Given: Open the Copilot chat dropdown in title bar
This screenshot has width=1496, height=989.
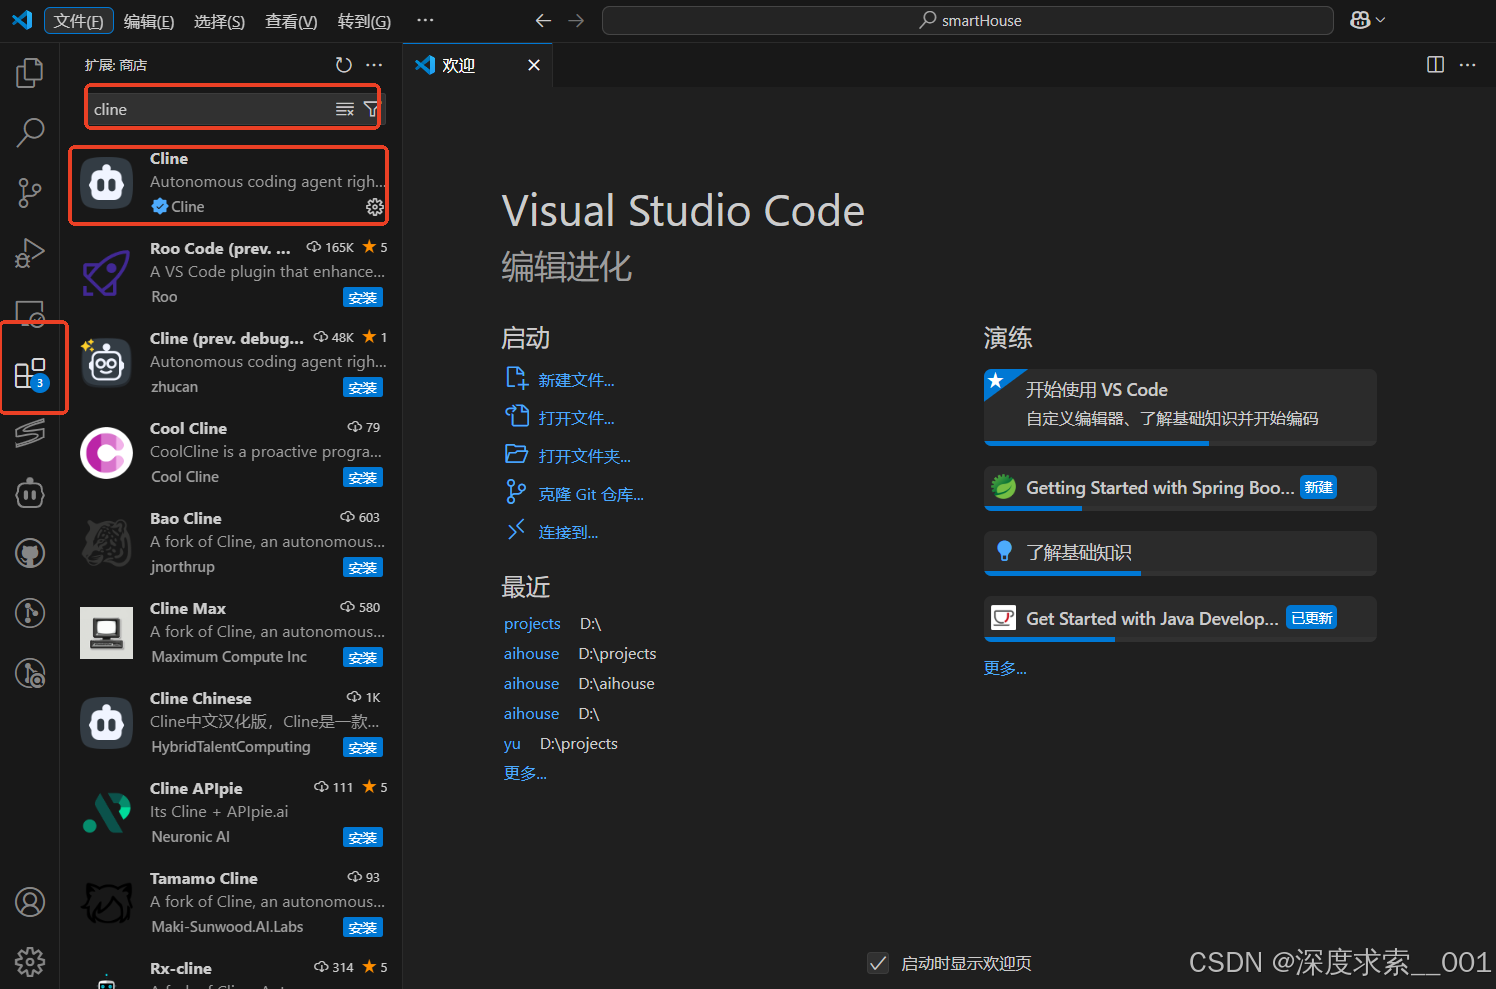Looking at the screenshot, I should (x=1367, y=20).
